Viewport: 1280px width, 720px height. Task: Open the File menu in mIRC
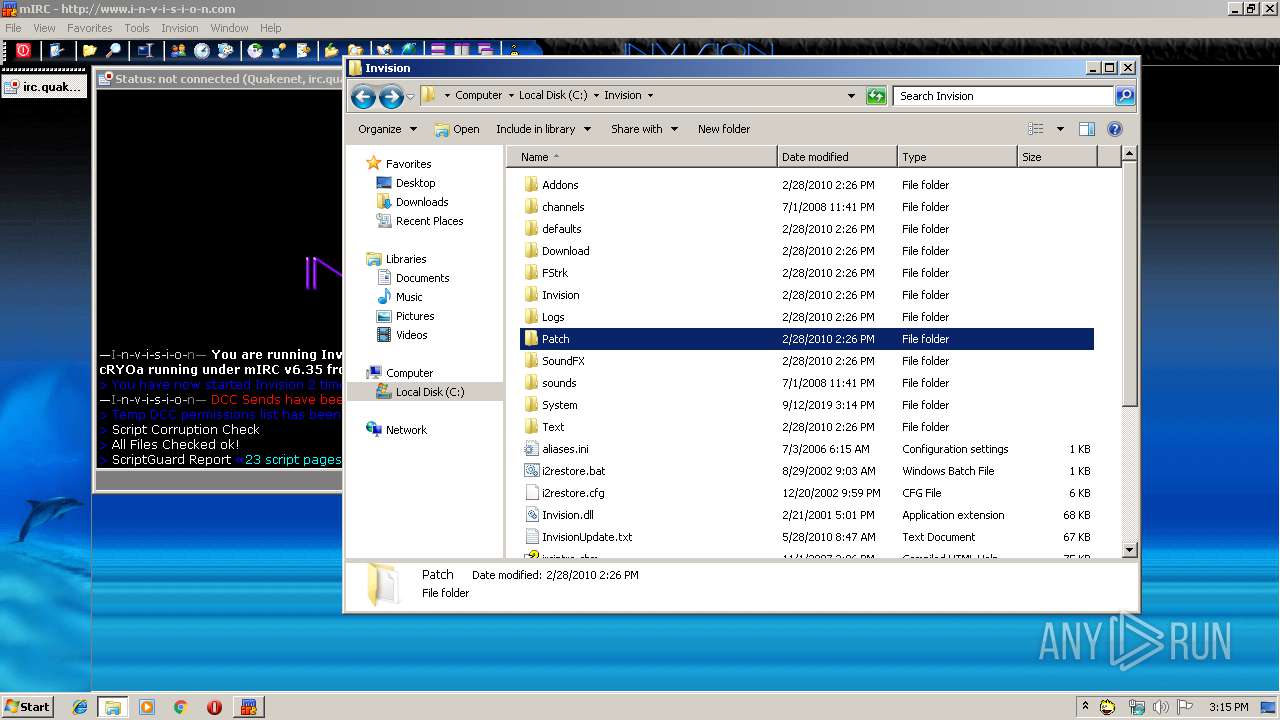pos(13,28)
